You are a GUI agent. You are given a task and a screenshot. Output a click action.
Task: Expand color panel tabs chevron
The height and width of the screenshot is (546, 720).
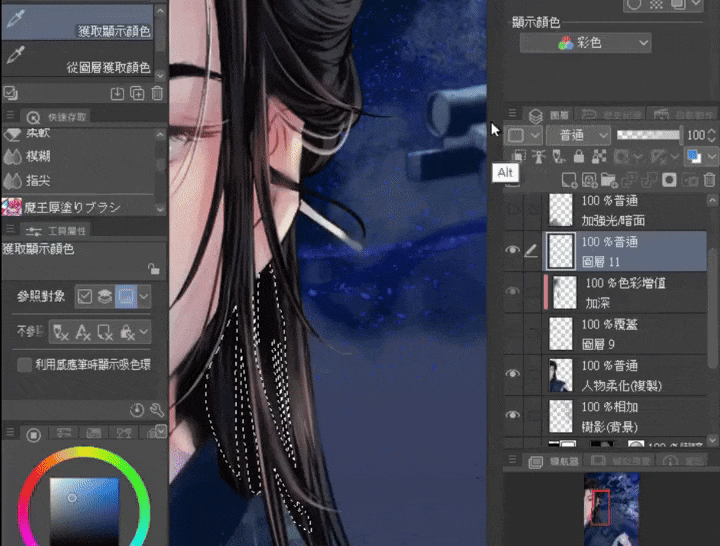161,431
